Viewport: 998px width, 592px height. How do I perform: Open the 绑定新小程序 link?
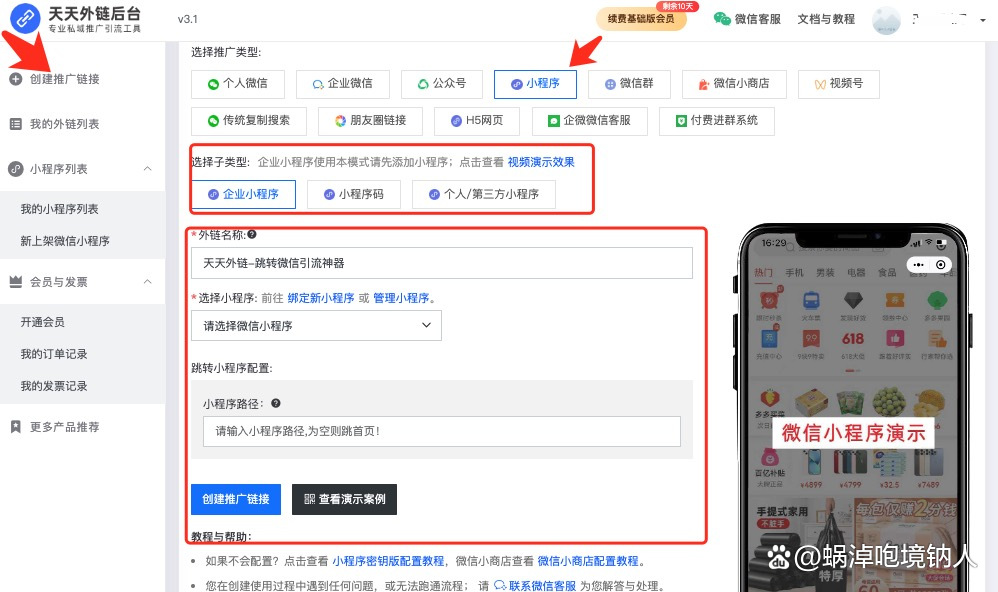[321, 298]
